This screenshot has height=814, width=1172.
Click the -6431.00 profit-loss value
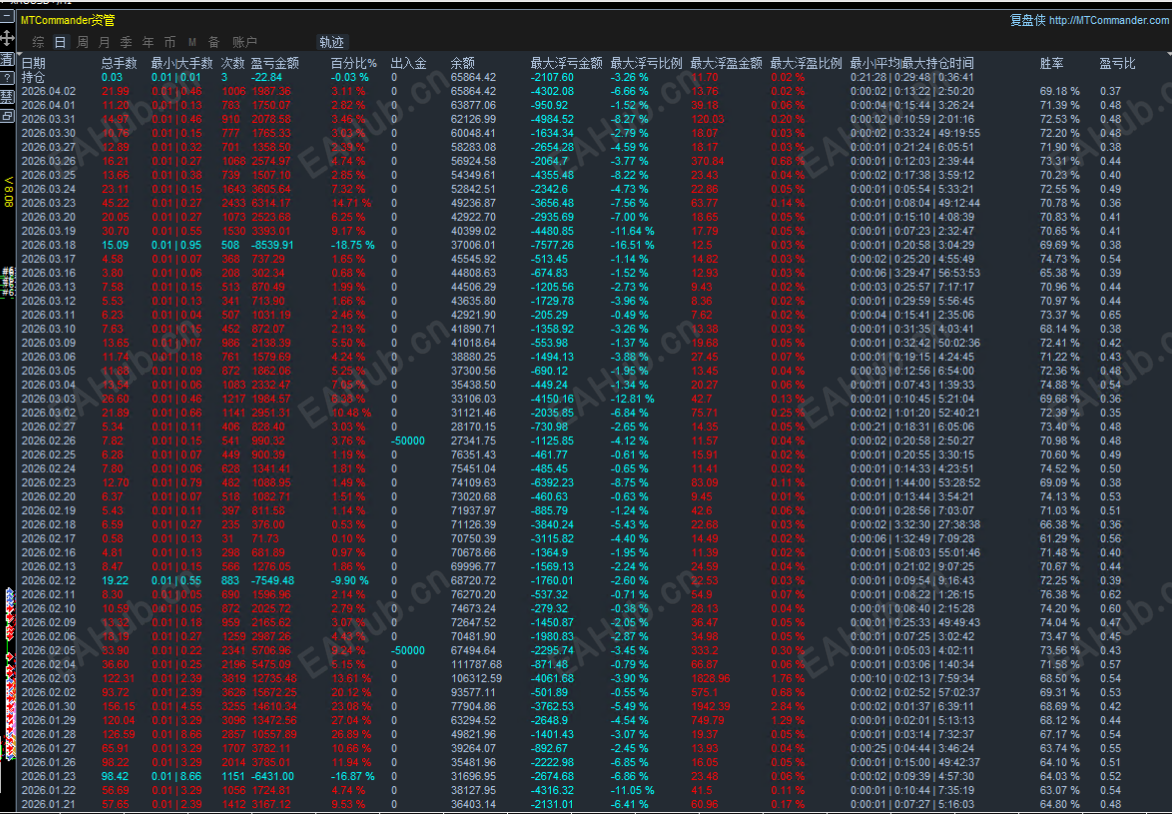273,777
